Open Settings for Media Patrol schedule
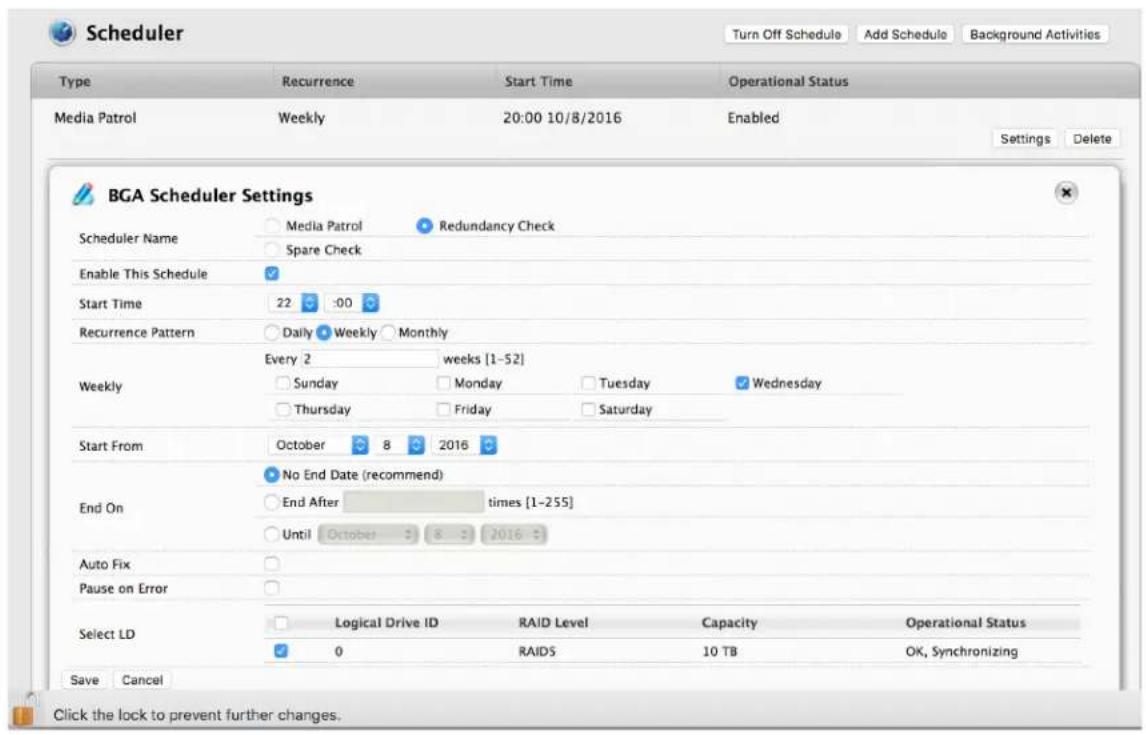The width and height of the screenshot is (1146, 735). 1025,139
